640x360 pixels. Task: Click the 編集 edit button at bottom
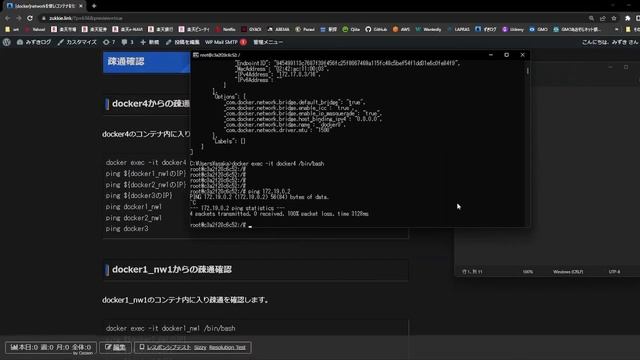tap(116, 347)
